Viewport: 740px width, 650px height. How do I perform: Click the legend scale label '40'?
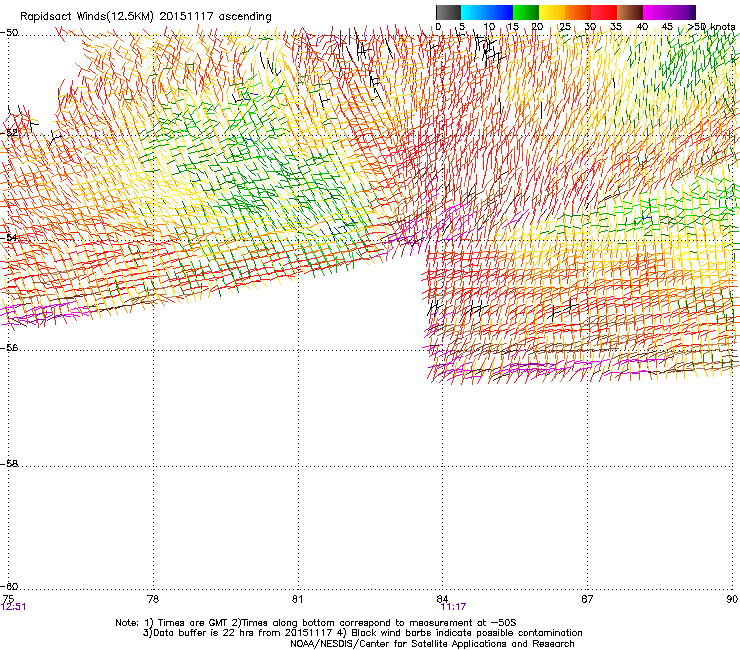[642, 27]
